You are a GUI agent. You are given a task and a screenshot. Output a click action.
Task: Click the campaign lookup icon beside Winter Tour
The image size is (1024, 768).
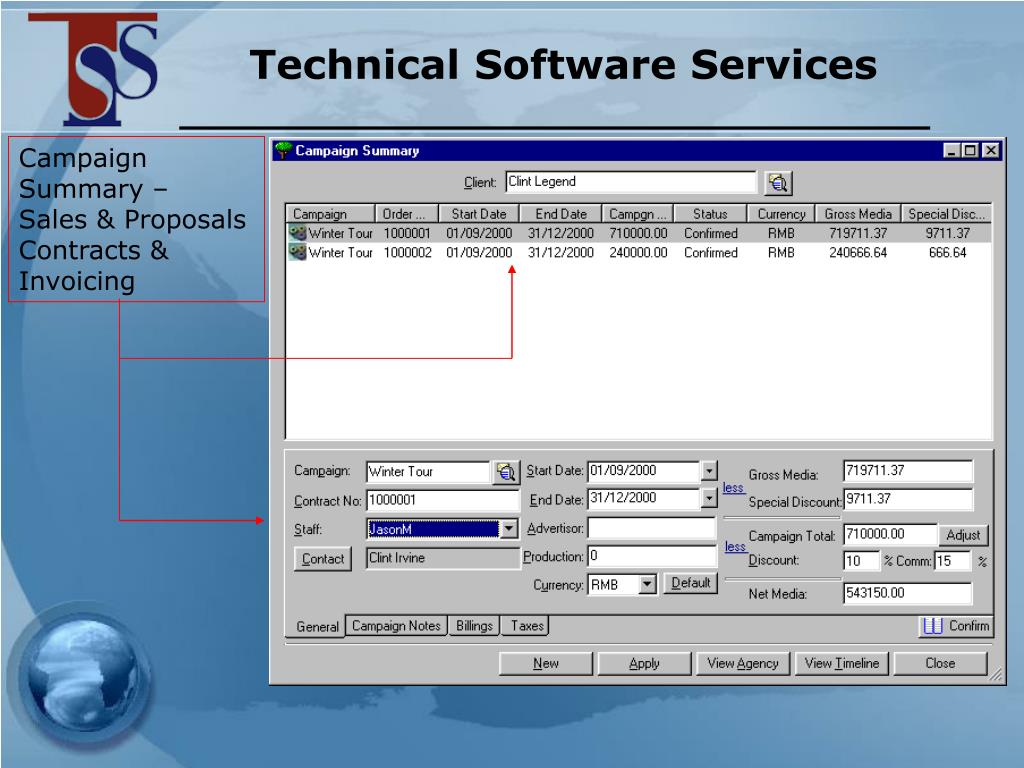[x=505, y=472]
